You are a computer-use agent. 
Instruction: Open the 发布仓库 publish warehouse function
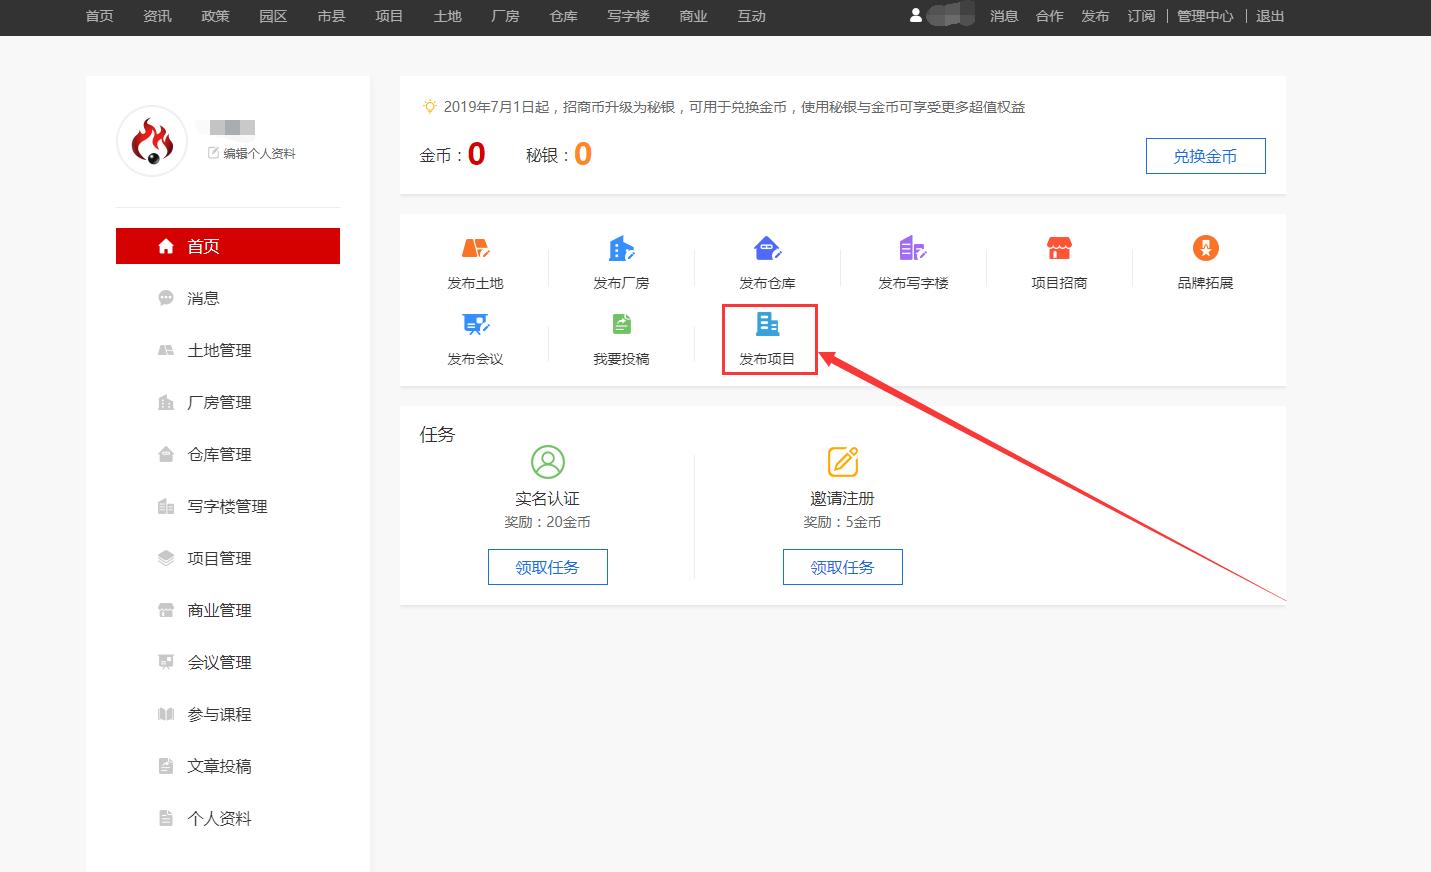(767, 262)
